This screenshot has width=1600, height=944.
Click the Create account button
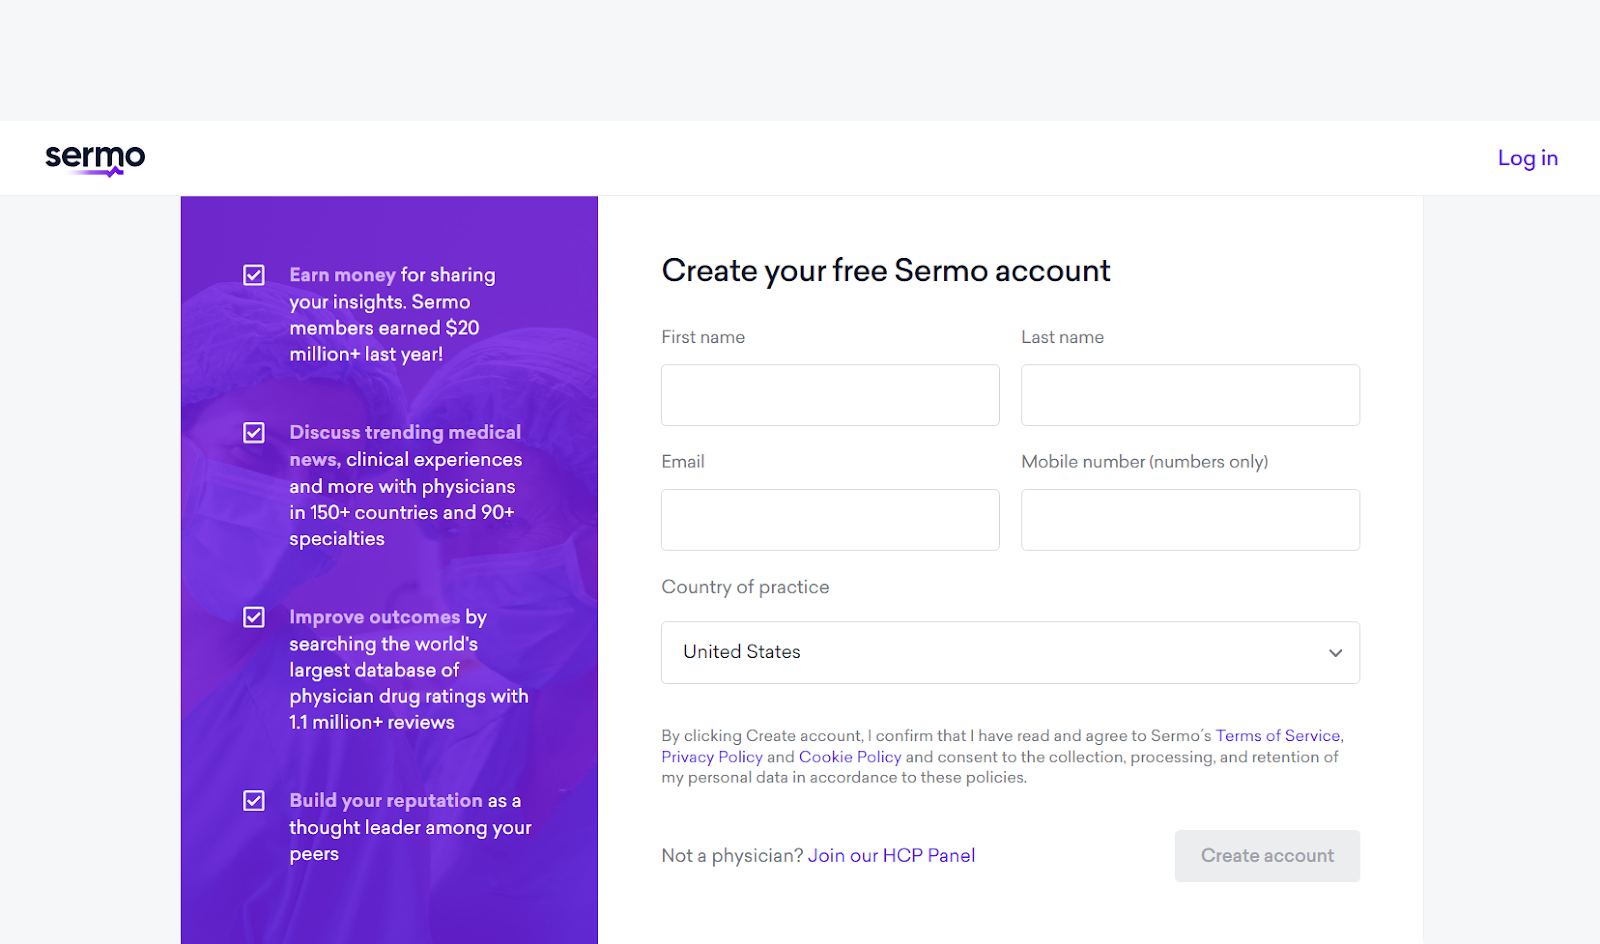click(1267, 856)
